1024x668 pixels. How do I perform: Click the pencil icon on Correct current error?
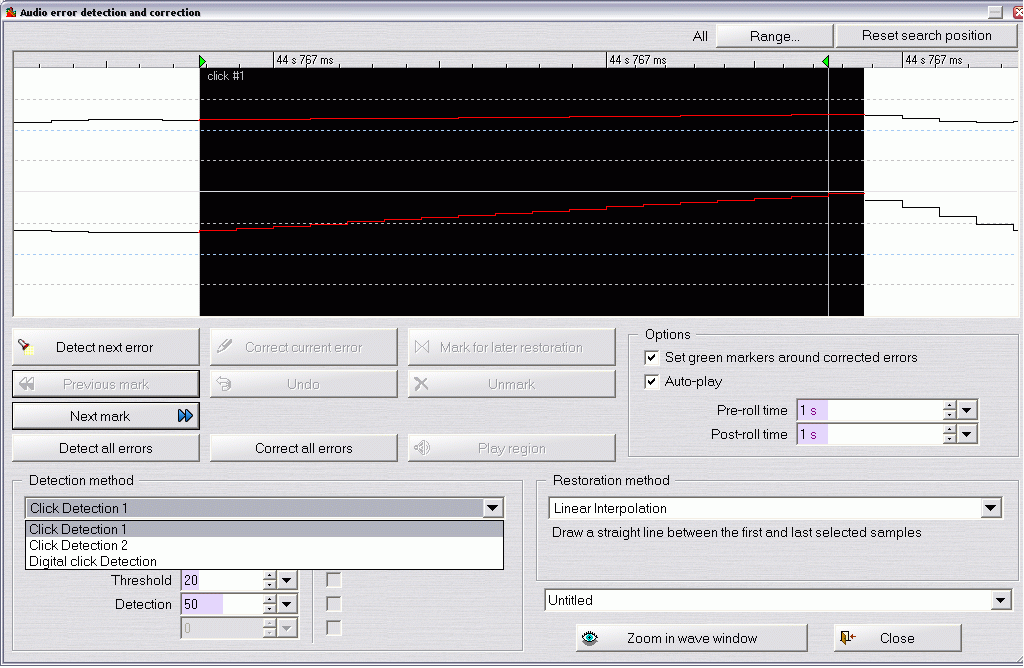click(x=225, y=346)
